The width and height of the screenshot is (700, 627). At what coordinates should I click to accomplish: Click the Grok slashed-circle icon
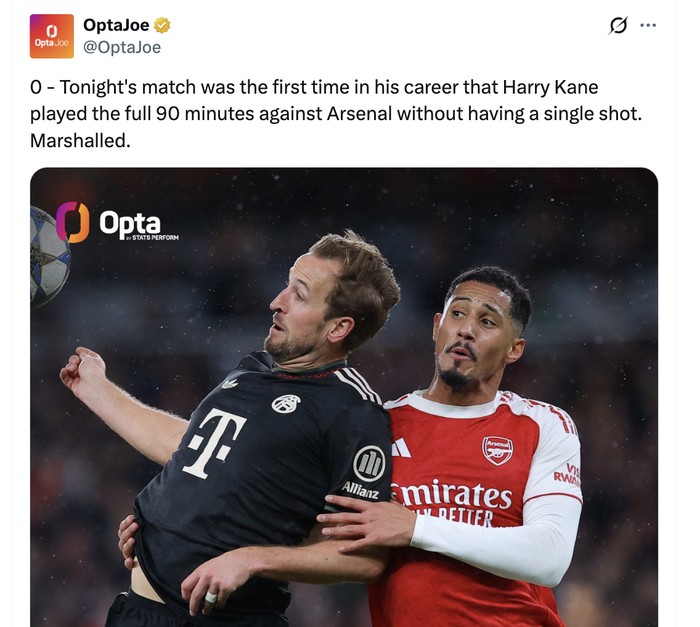(x=618, y=26)
